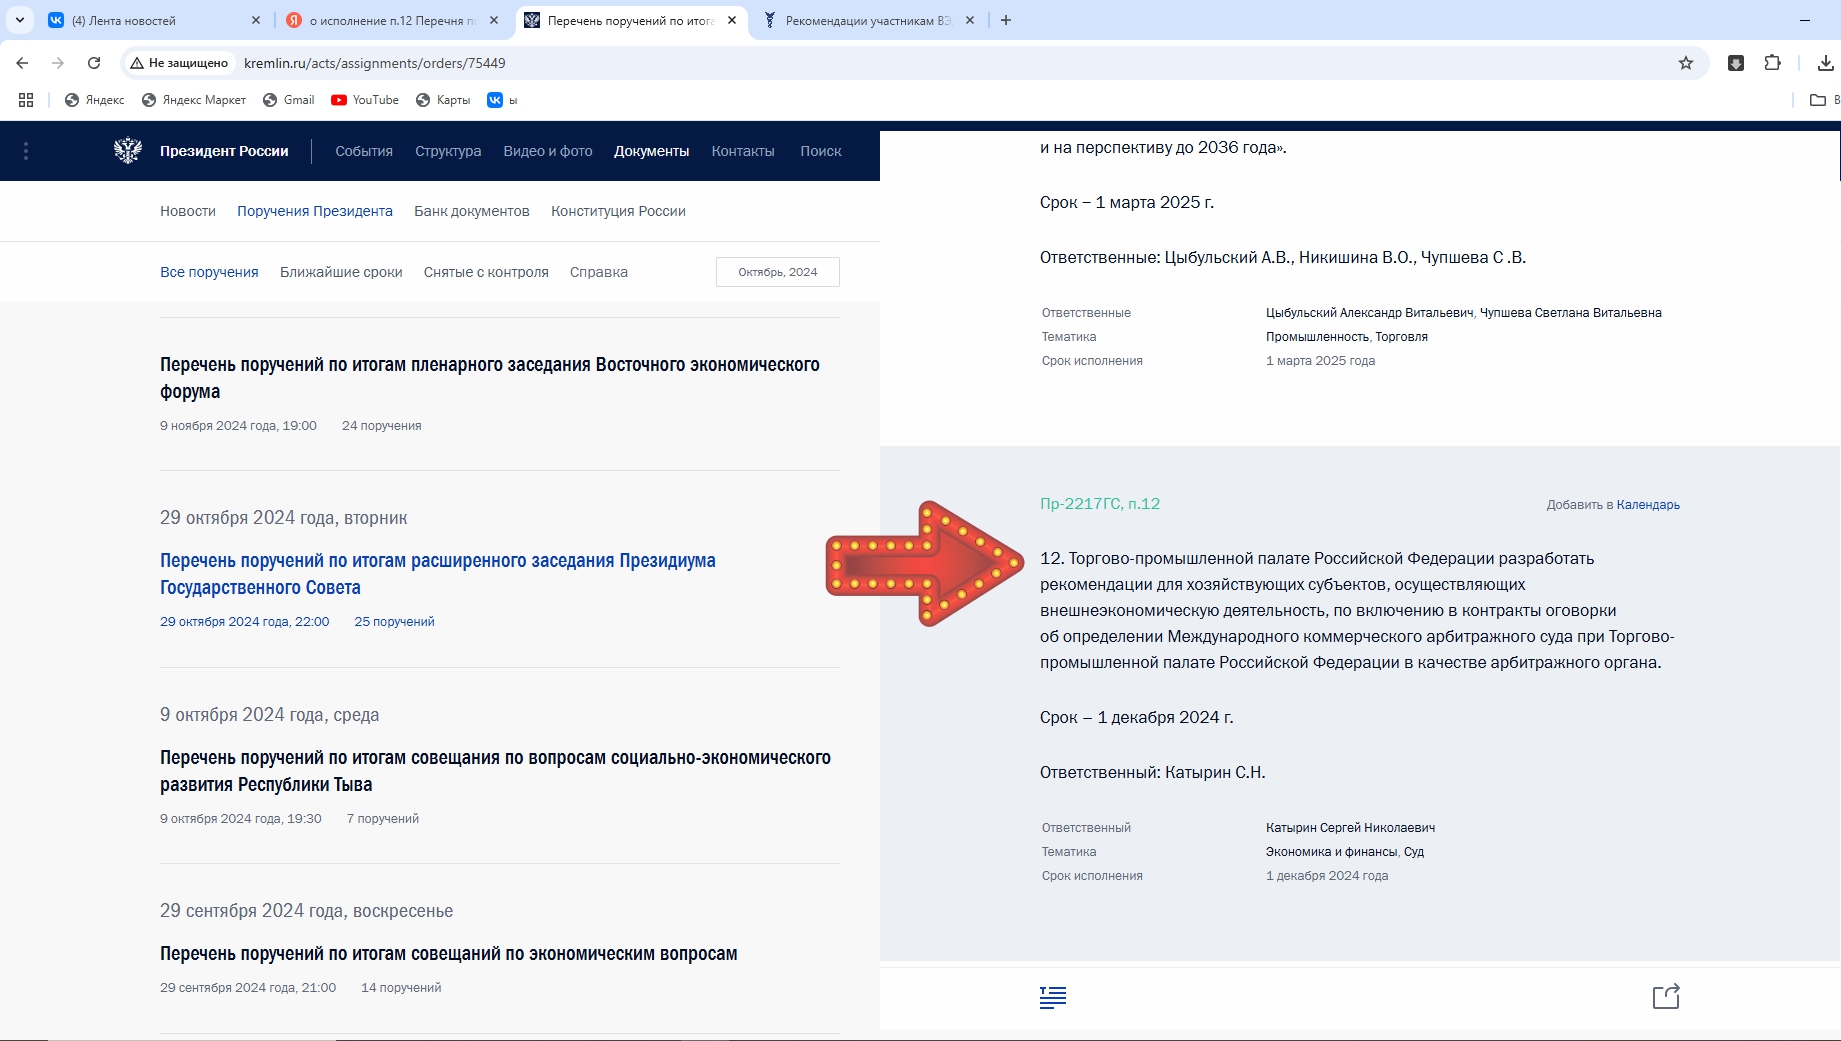Click the Календарь link
Viewport: 1841px width, 1041px height.
coord(1648,505)
